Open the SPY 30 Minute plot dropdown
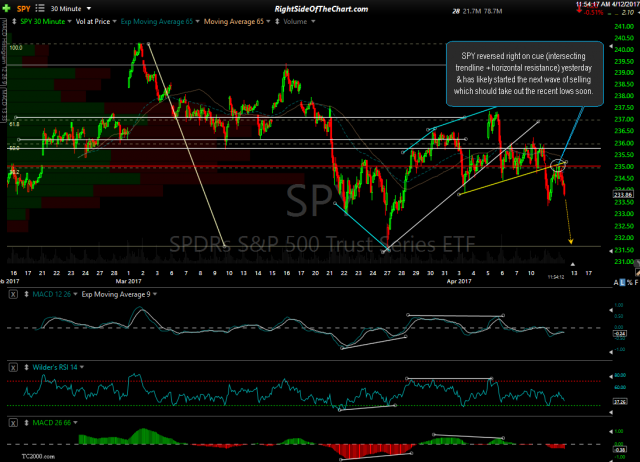The width and height of the screenshot is (640, 462). tap(69, 21)
